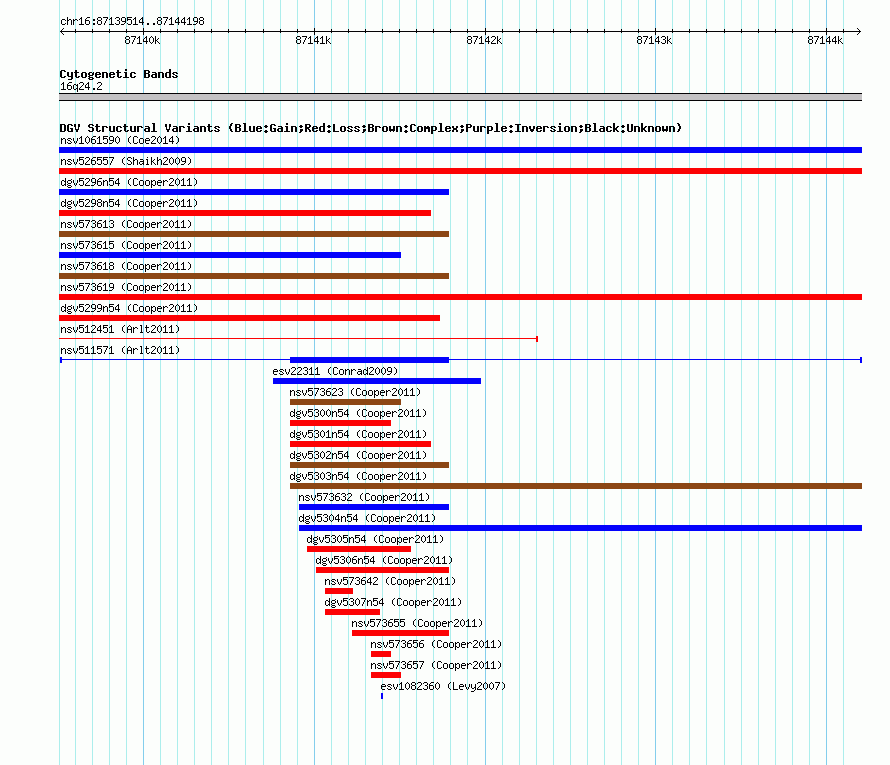Image resolution: width=890 pixels, height=765 pixels.
Task: Click the nsv573618 (Cooper2011) label
Action: (x=126, y=266)
